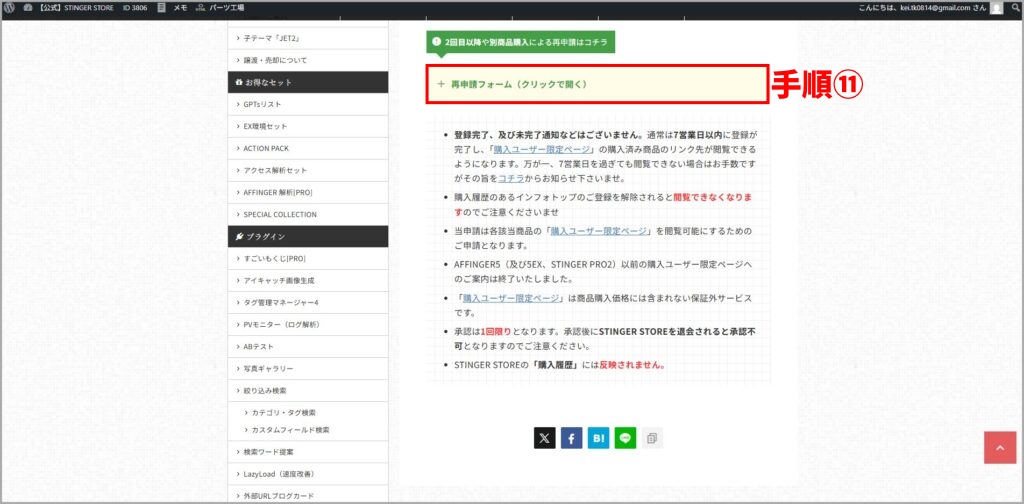Share the page via LINE
The width and height of the screenshot is (1024, 504).
pyautogui.click(x=625, y=438)
